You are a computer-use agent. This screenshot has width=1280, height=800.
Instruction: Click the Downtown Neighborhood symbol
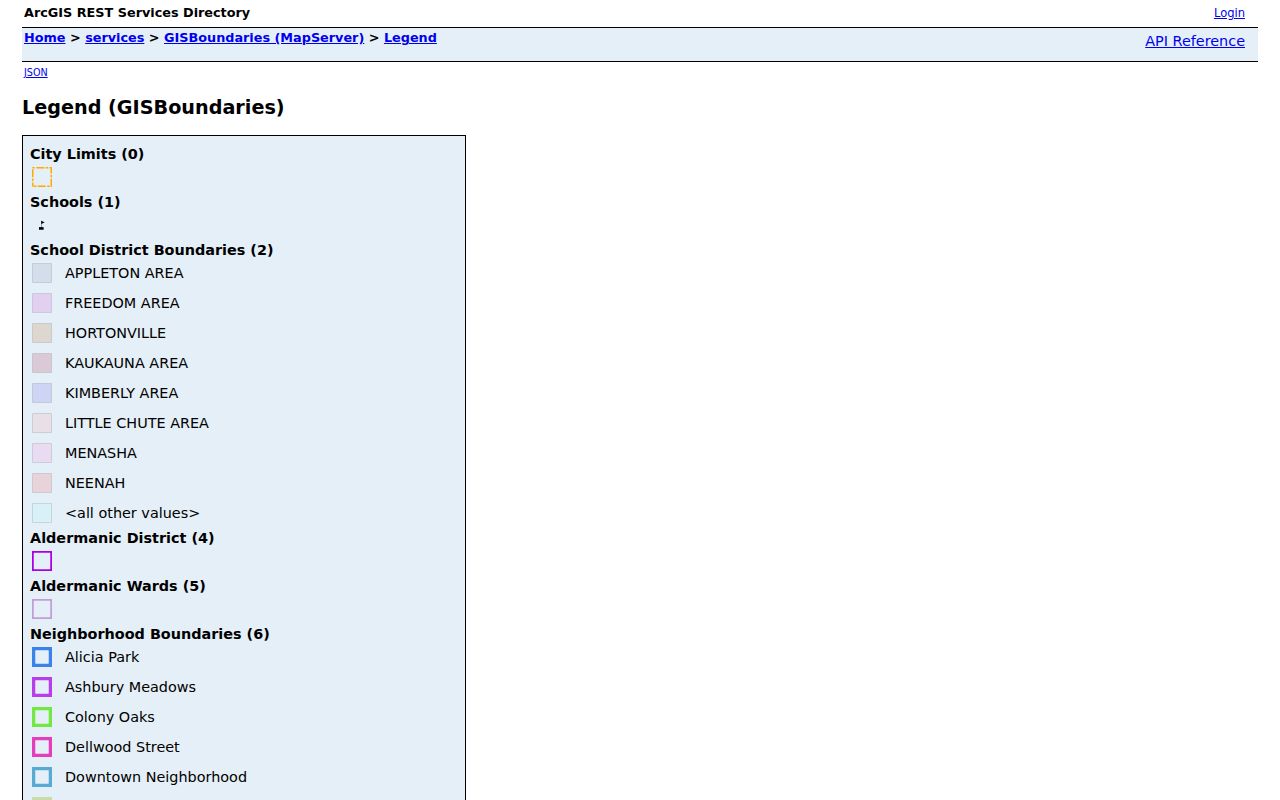42,777
